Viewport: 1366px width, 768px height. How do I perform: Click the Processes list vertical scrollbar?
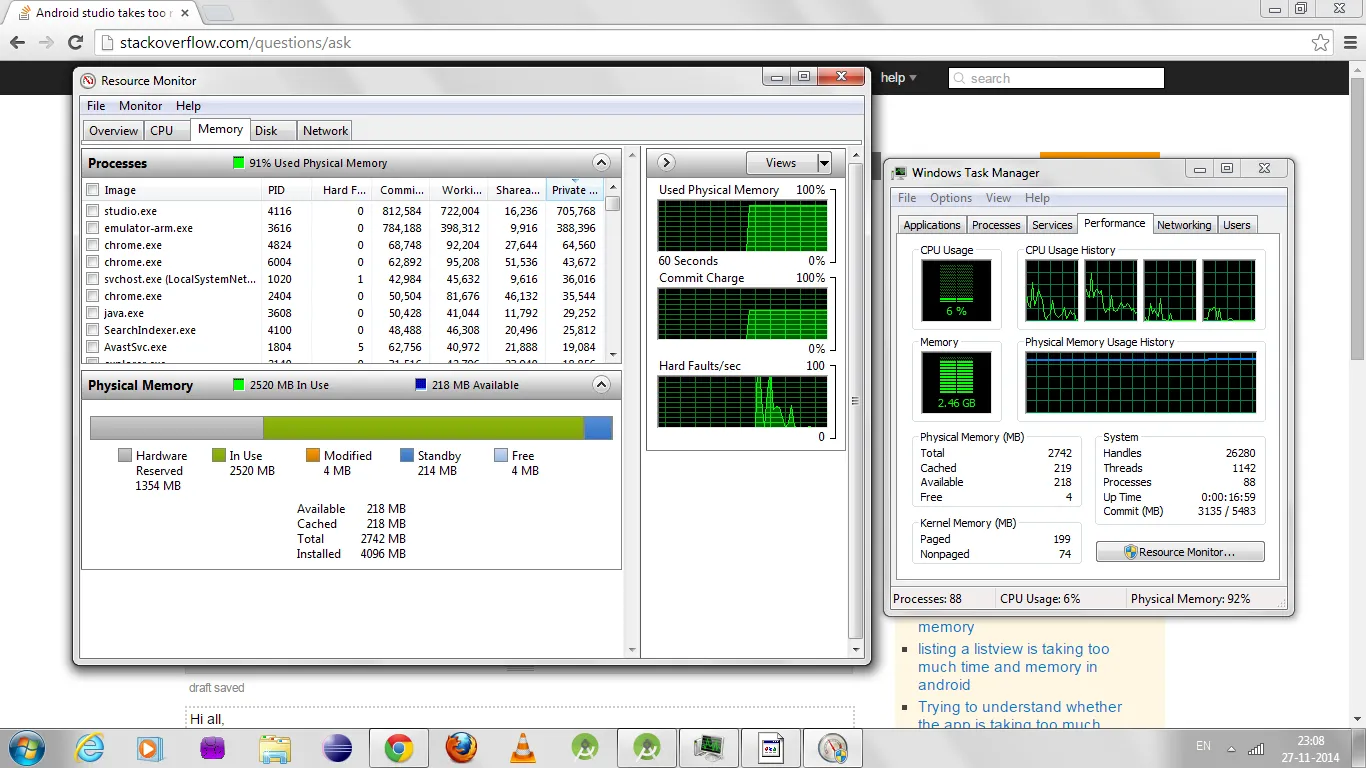coord(613,271)
